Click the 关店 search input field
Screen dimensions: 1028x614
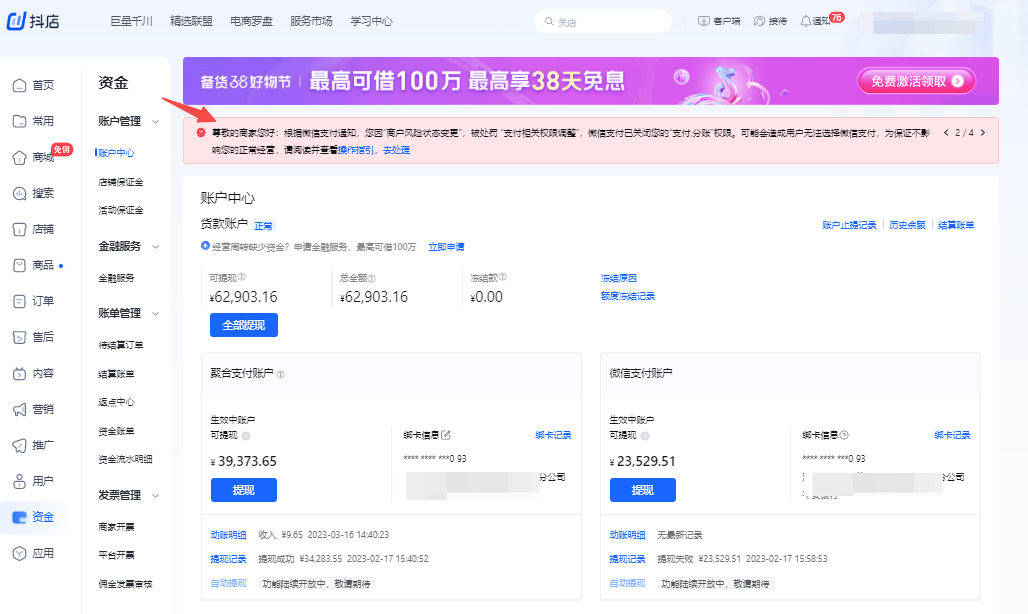point(602,20)
